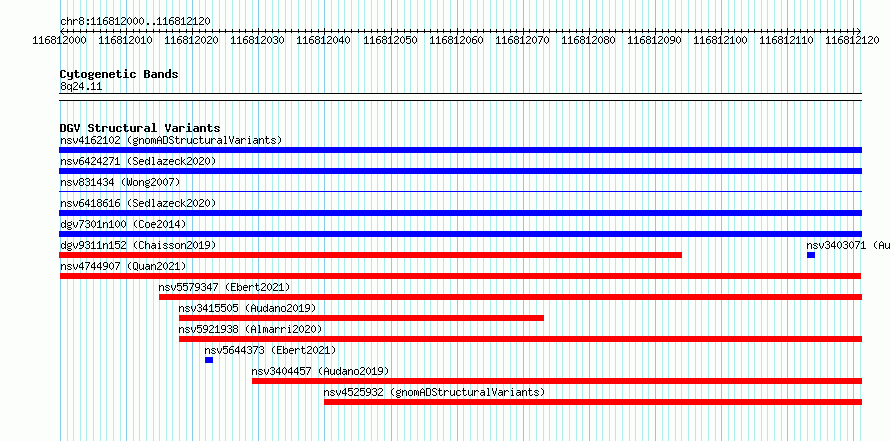Click the thin nsv831434 Wong2007 line
The width and height of the screenshot is (890, 441).
tap(460, 192)
